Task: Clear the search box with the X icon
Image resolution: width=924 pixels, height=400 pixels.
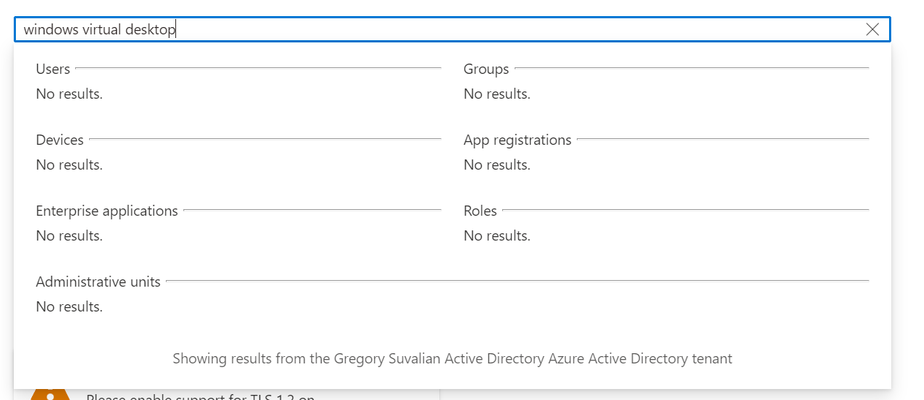Action: [x=872, y=29]
